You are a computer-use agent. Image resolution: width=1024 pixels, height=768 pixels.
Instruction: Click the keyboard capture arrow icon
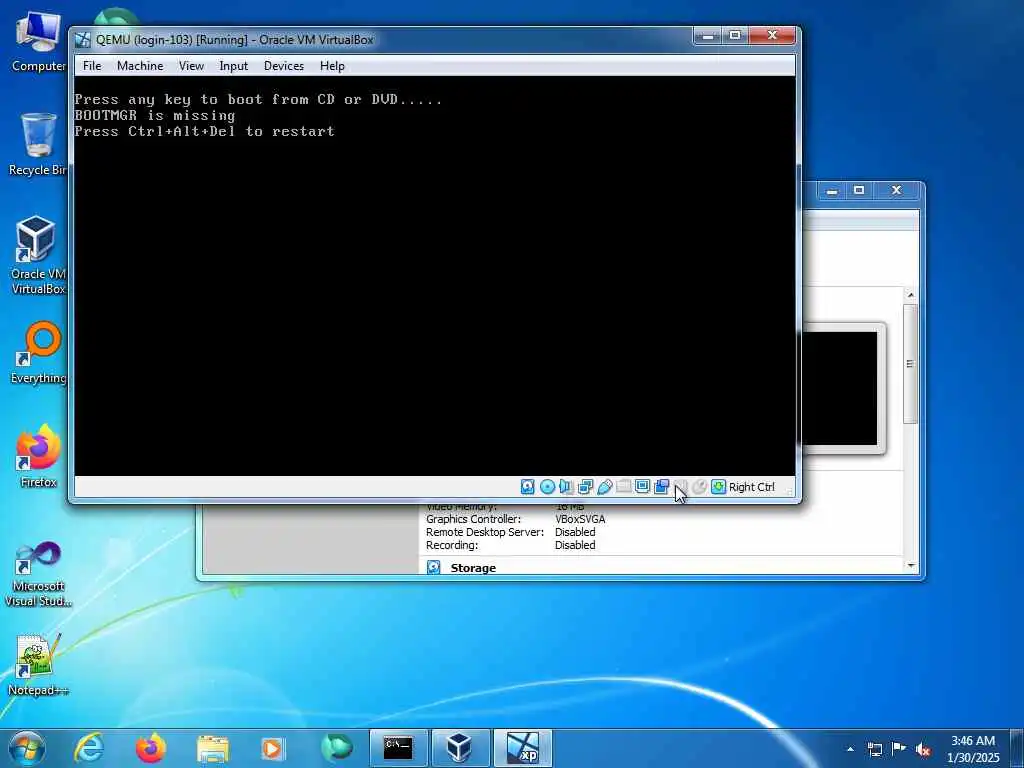point(718,487)
